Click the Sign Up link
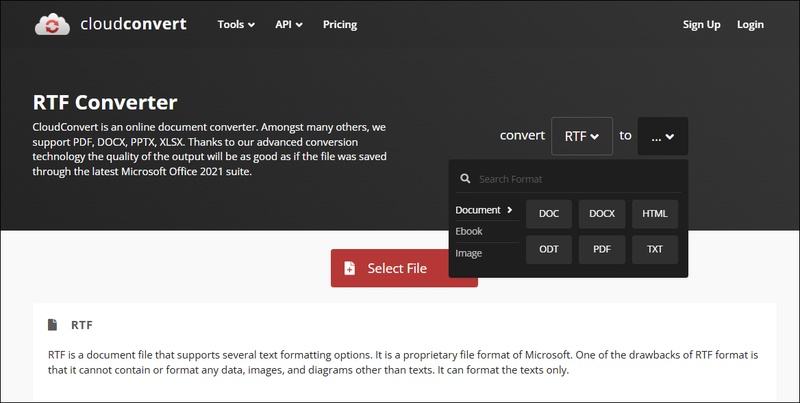This screenshot has height=403, width=800. coord(702,24)
